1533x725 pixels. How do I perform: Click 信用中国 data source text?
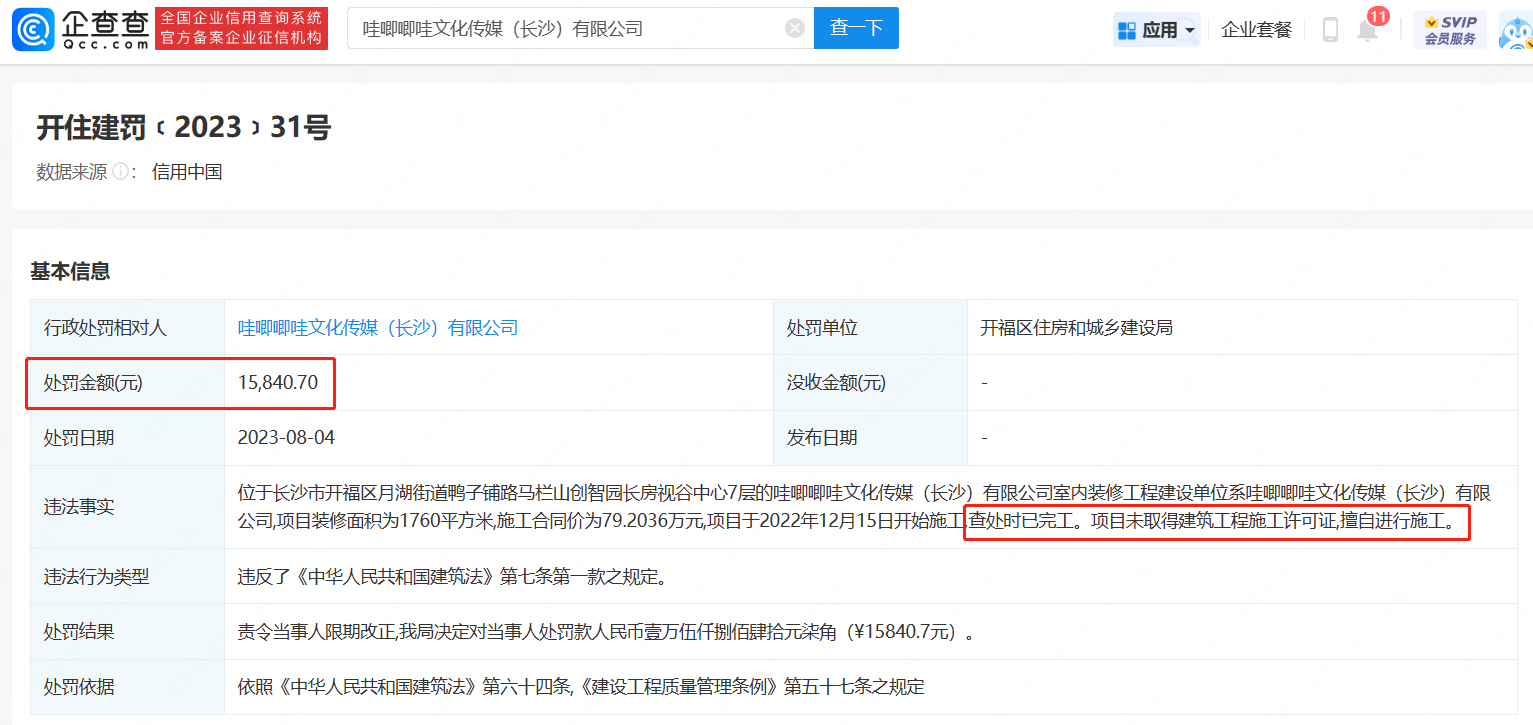pyautogui.click(x=187, y=172)
